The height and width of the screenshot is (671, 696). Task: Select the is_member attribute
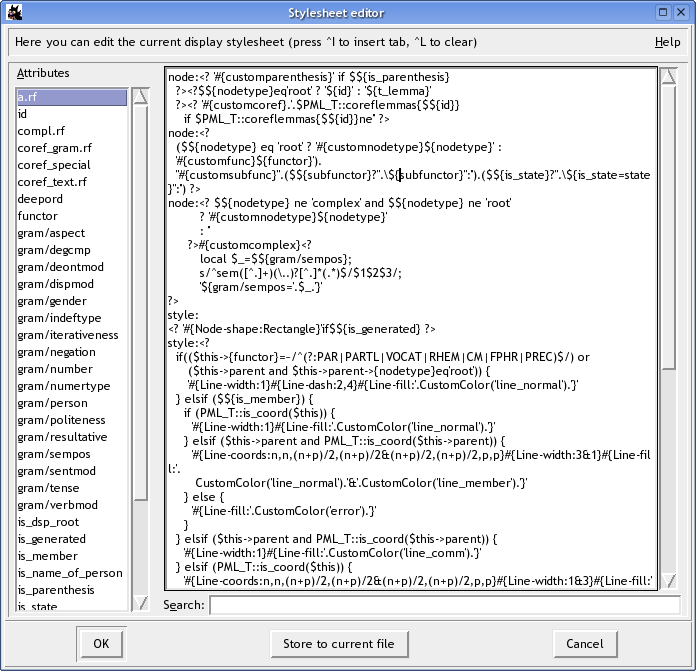tap(72, 556)
